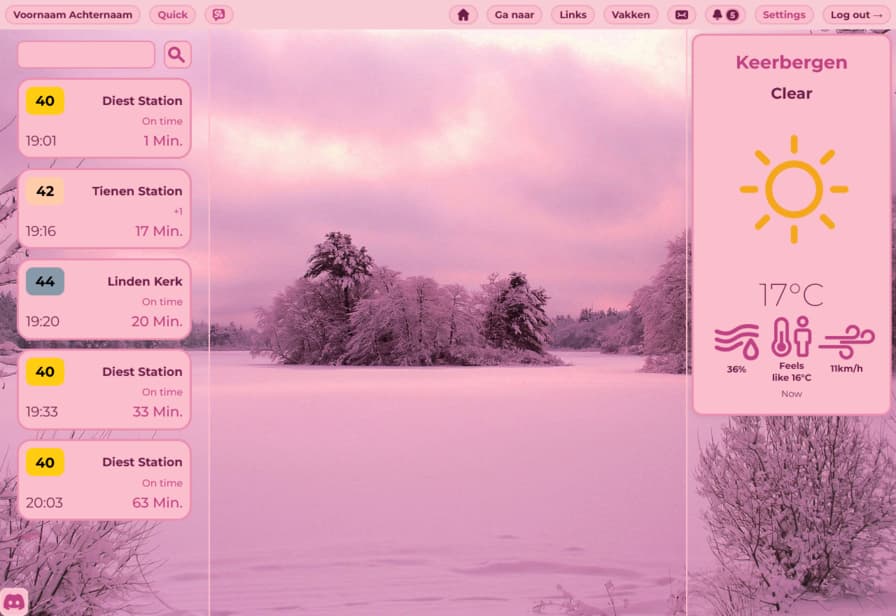
Task: Open the Discord icon in the corner
Action: pyautogui.click(x=14, y=601)
